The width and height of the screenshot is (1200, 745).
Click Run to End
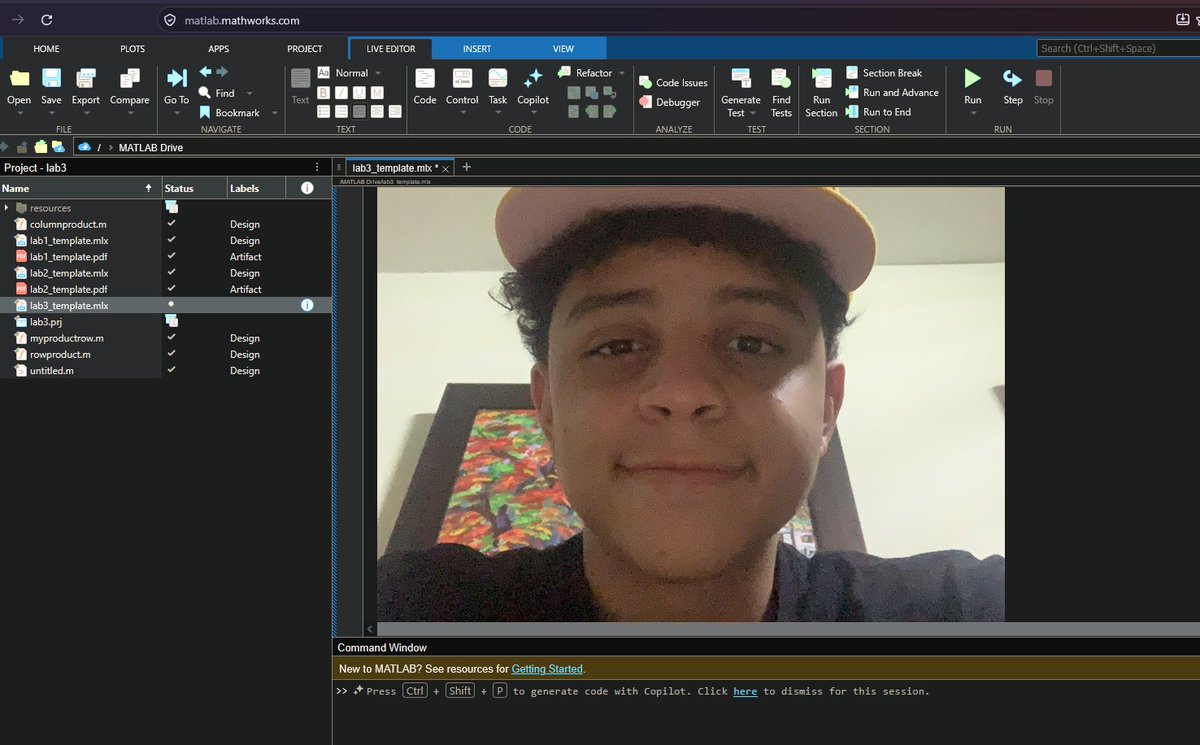point(878,112)
